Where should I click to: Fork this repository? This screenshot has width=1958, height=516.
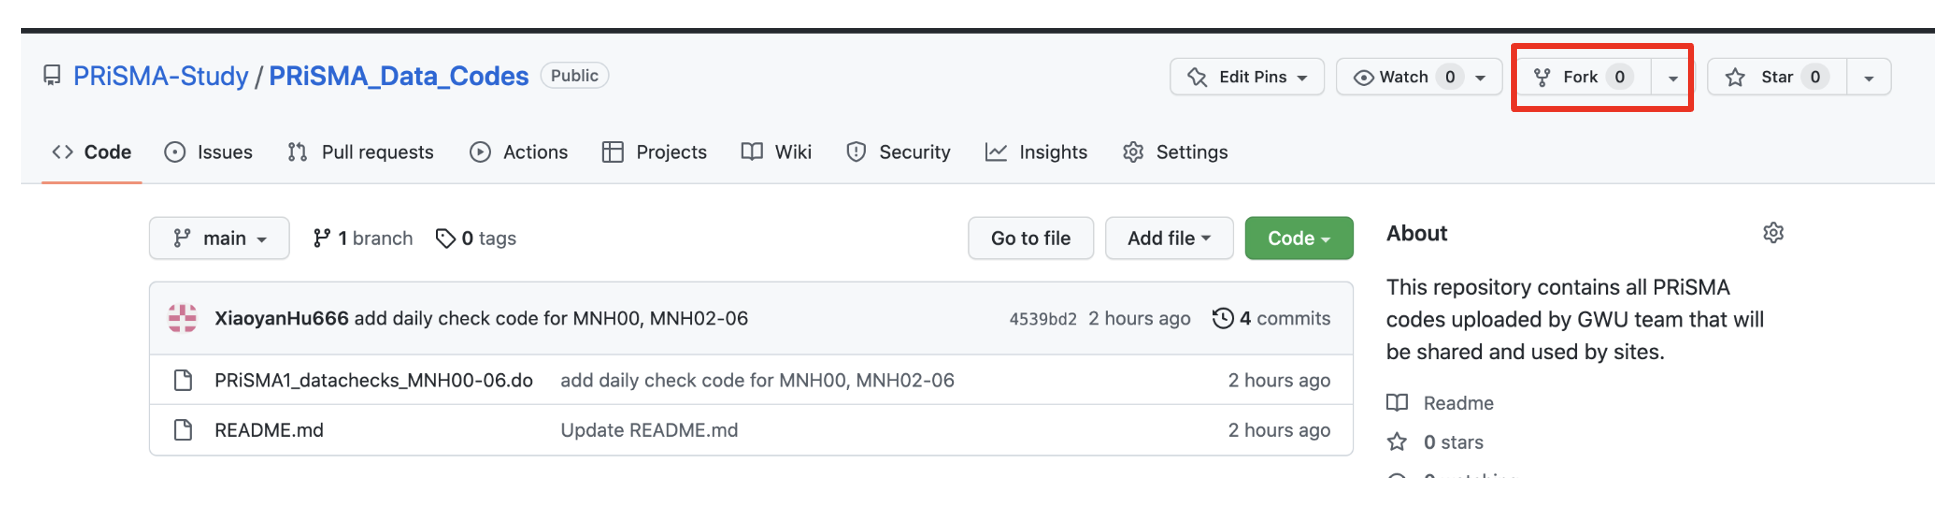1582,77
